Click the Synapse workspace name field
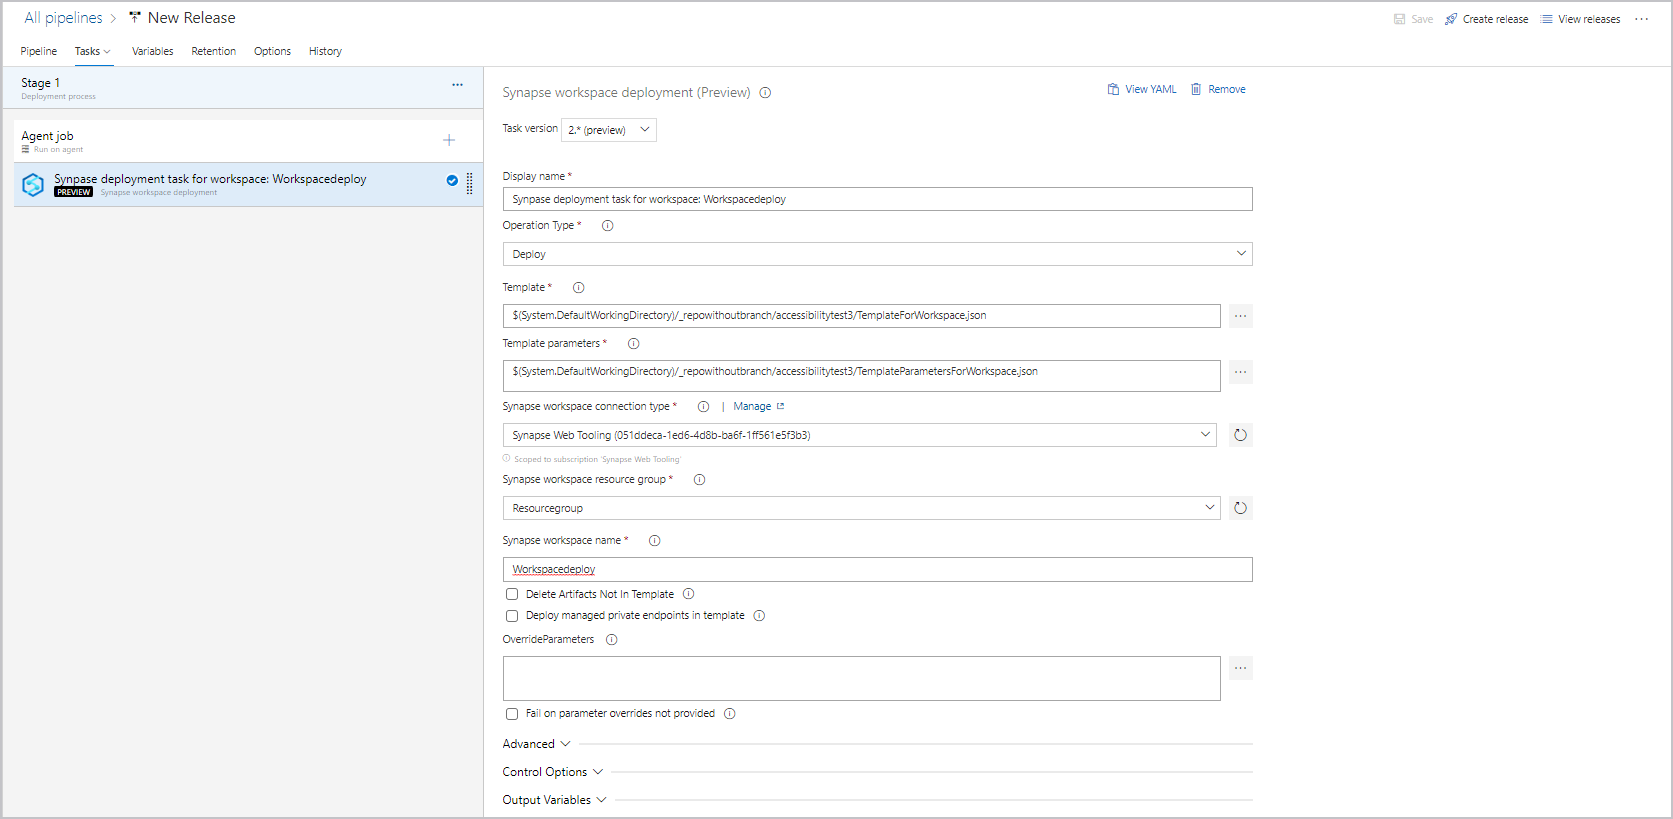Screen dimensions: 1673x819 coord(877,569)
